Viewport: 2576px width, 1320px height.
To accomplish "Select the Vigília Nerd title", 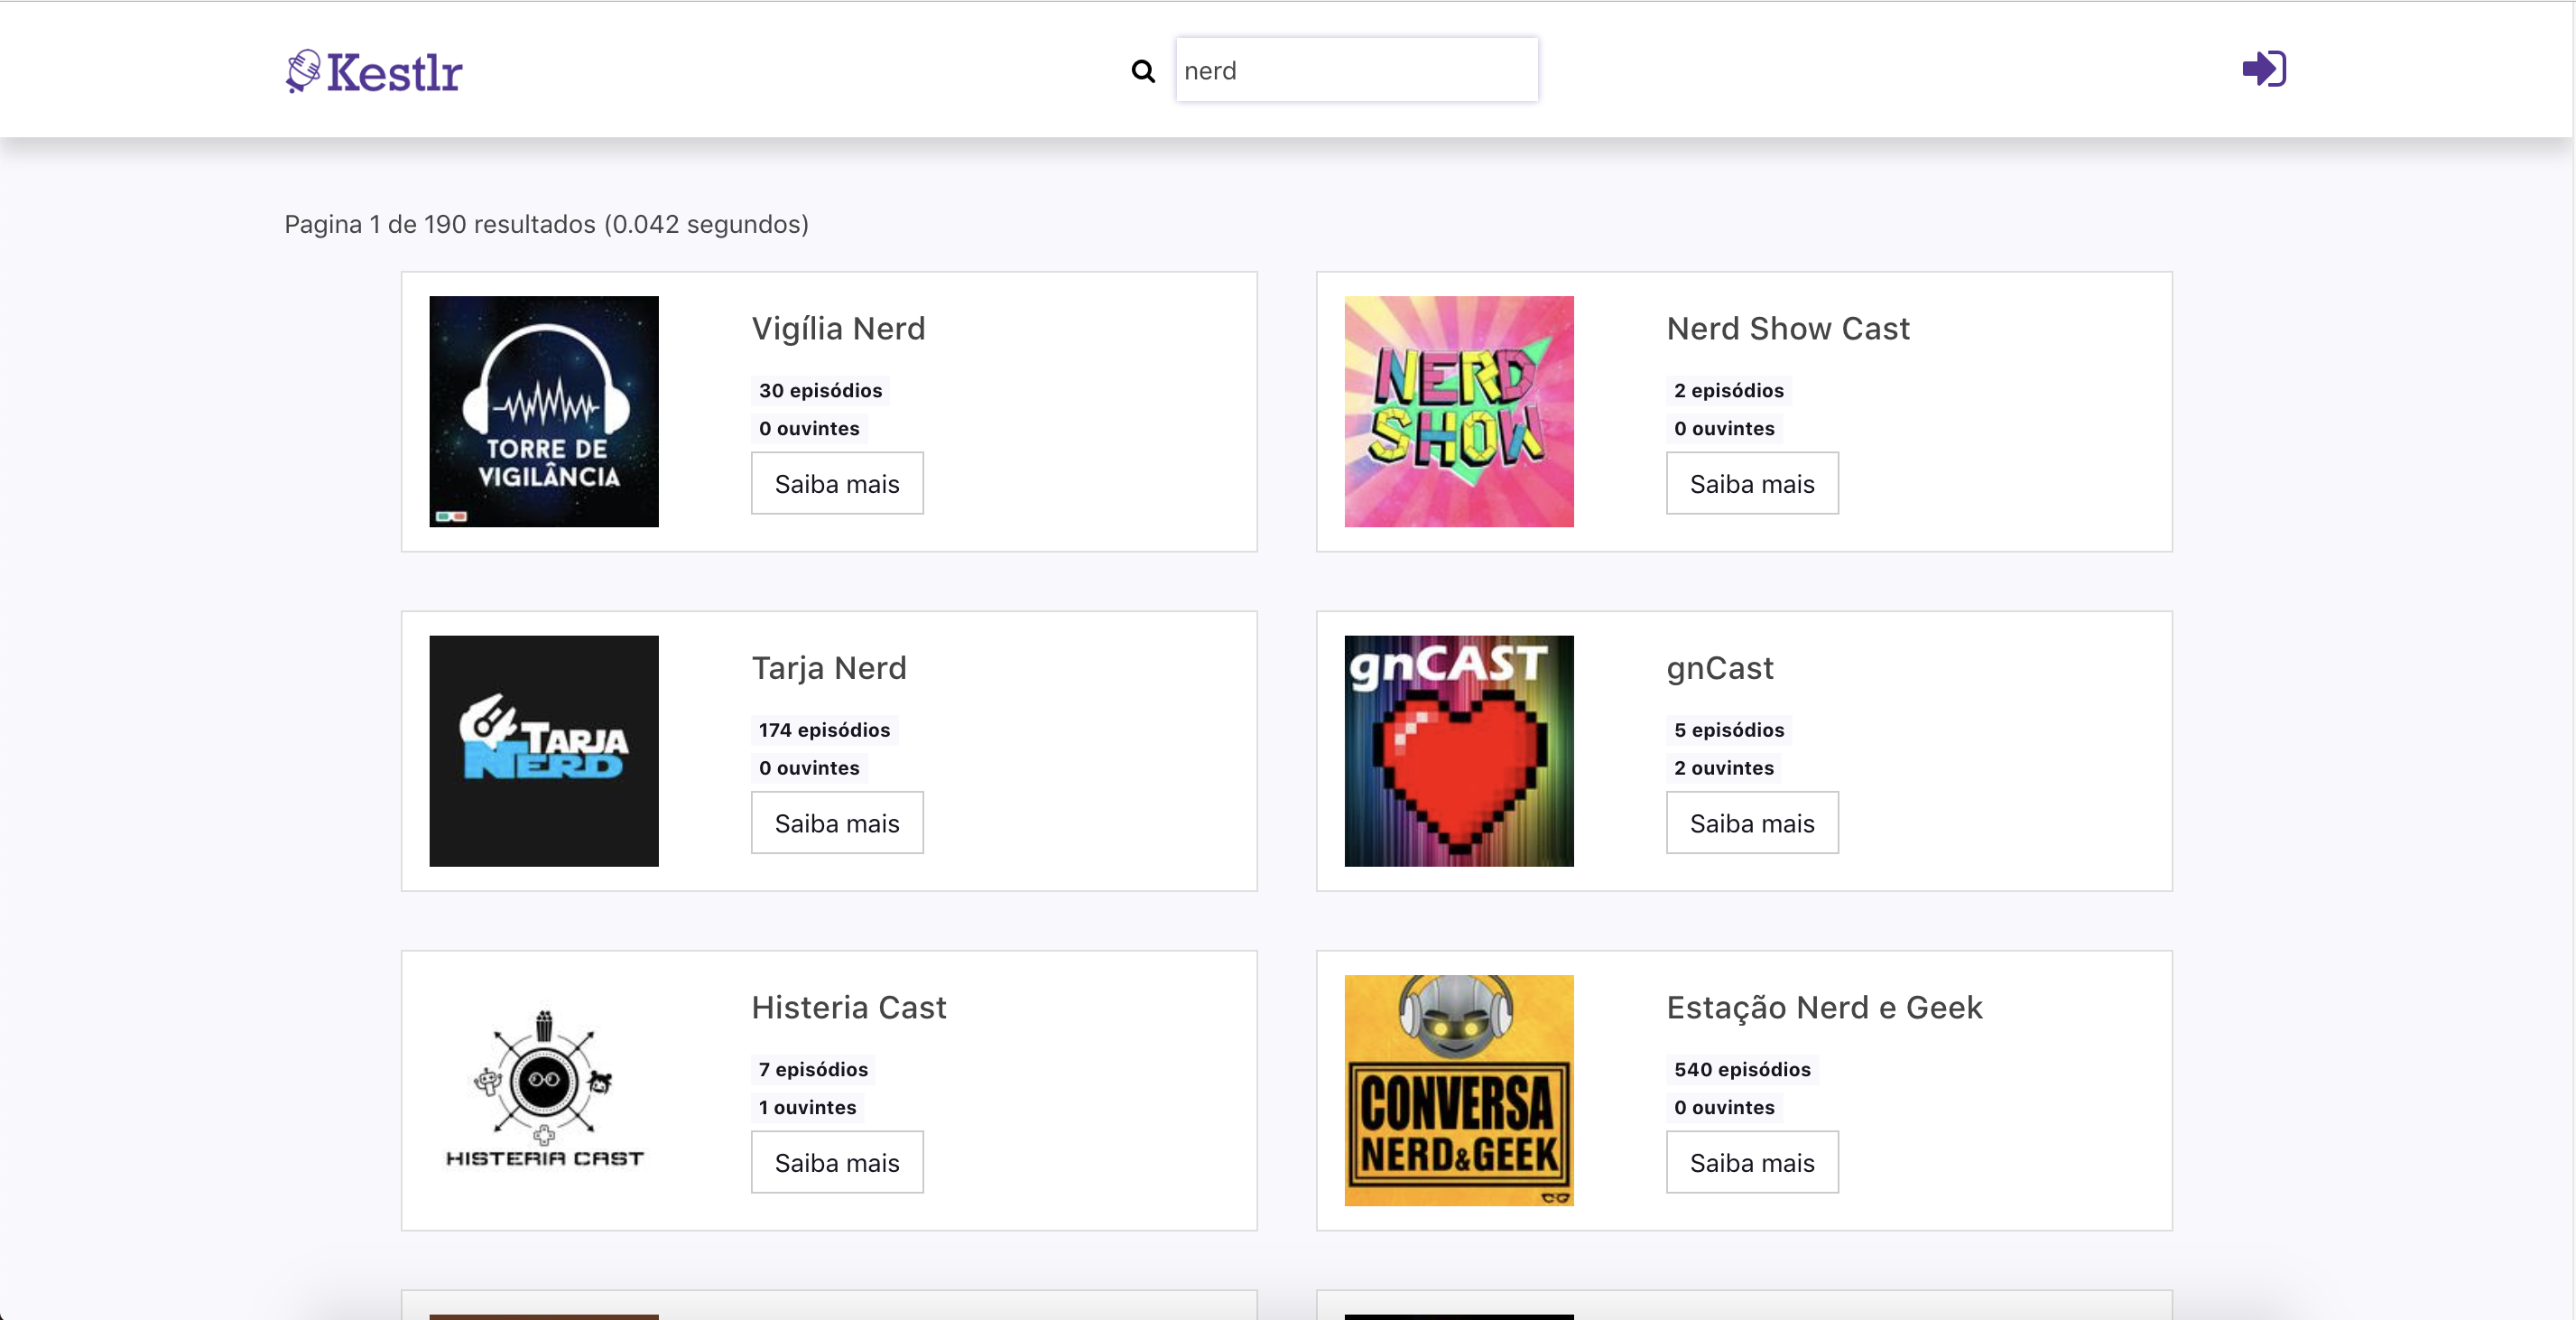I will coord(838,329).
